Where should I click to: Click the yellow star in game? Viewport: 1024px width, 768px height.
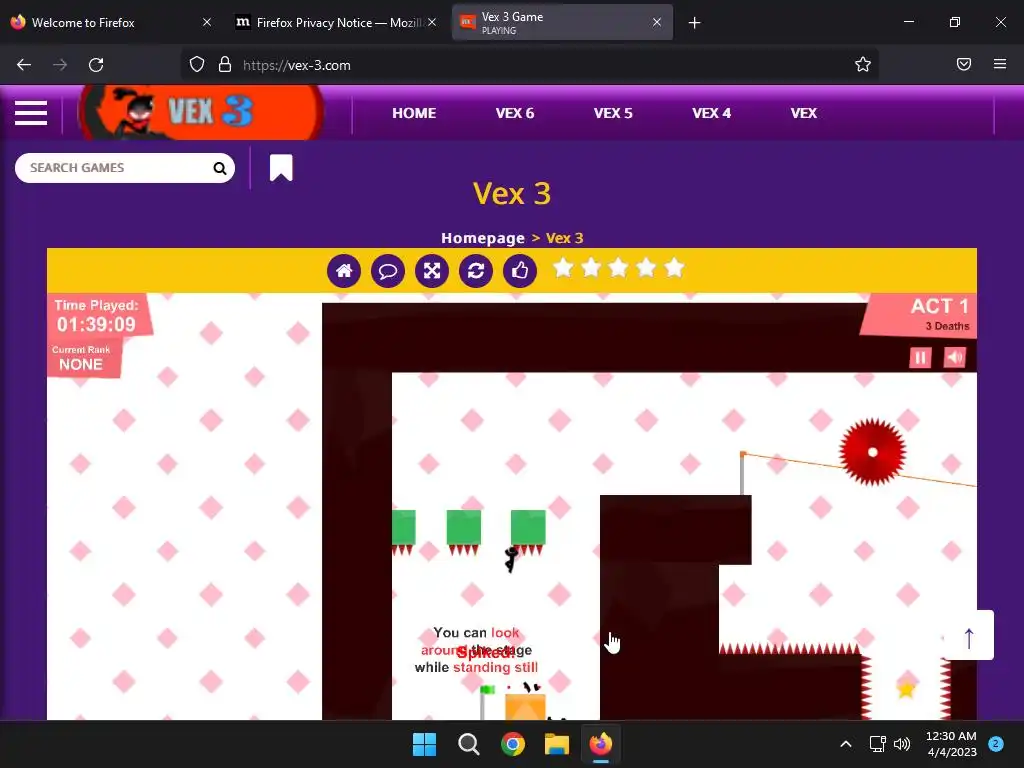(905, 689)
